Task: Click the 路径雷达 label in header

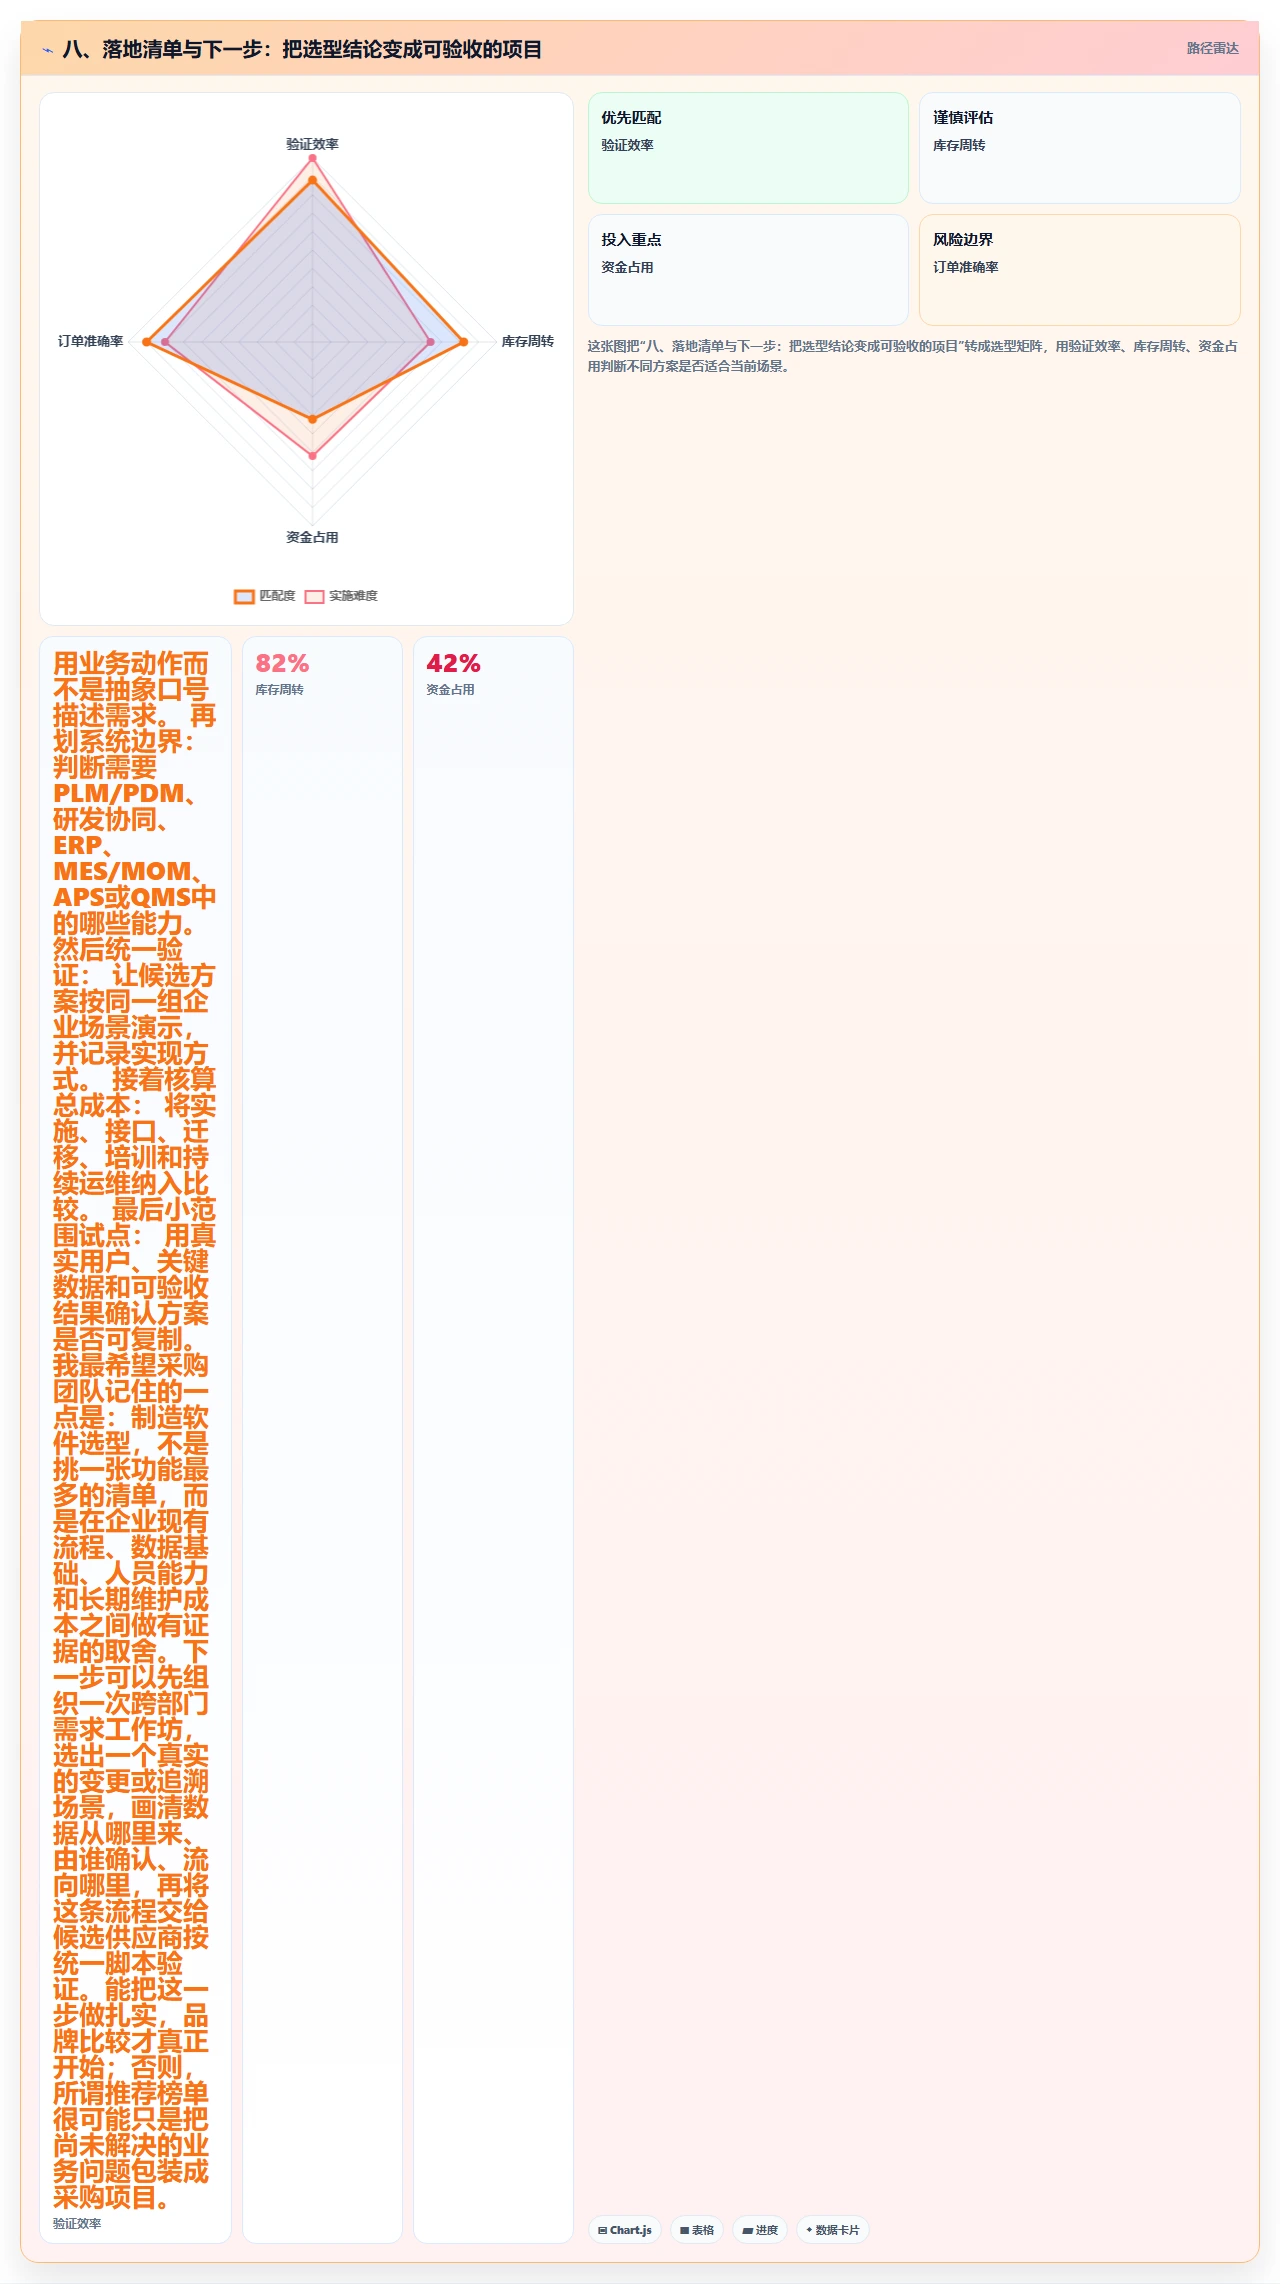Action: click(1212, 48)
